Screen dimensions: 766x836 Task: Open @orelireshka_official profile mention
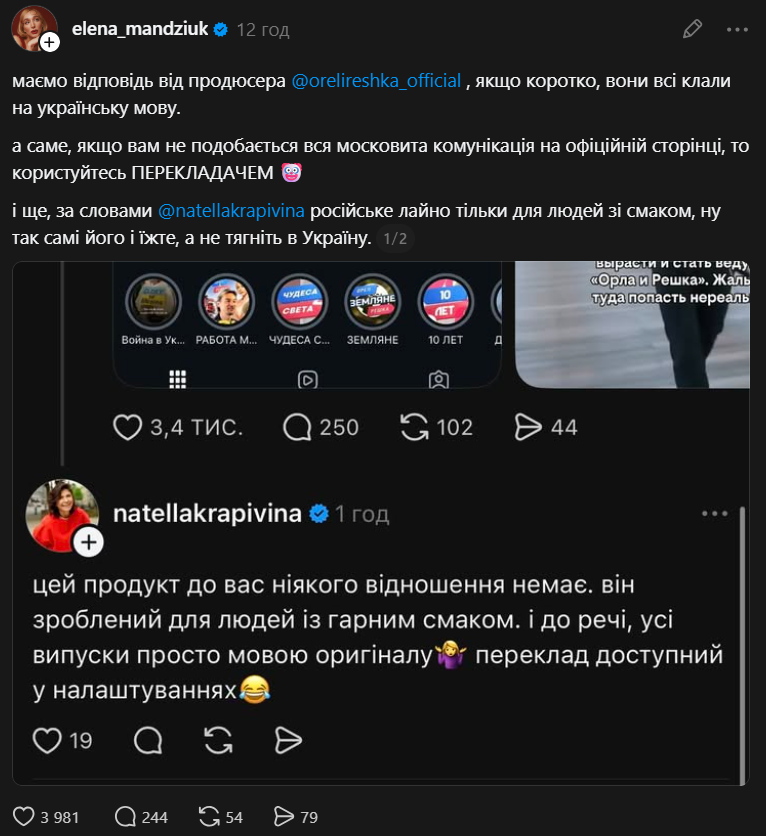(376, 81)
